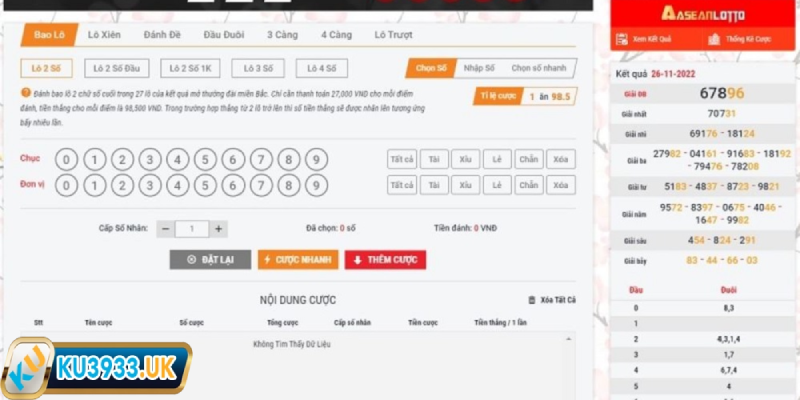The width and height of the screenshot is (800, 400).
Task: Click Tất cả for the Đơn vị row
Action: coord(402,185)
